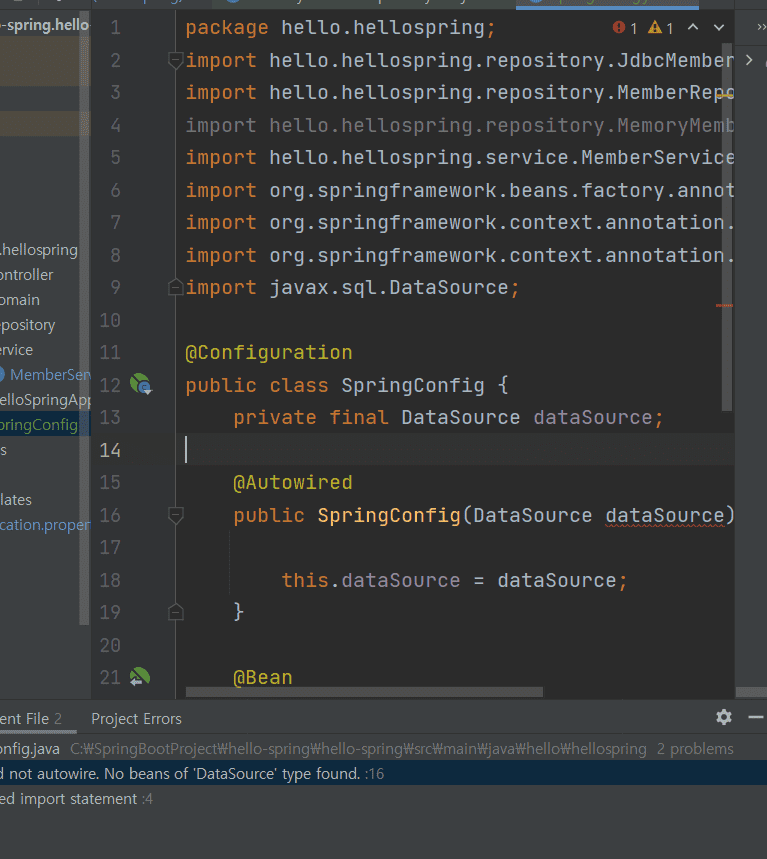Image resolution: width=767 pixels, height=859 pixels.
Task: Switch to the Project Errors tab
Action: (136, 718)
